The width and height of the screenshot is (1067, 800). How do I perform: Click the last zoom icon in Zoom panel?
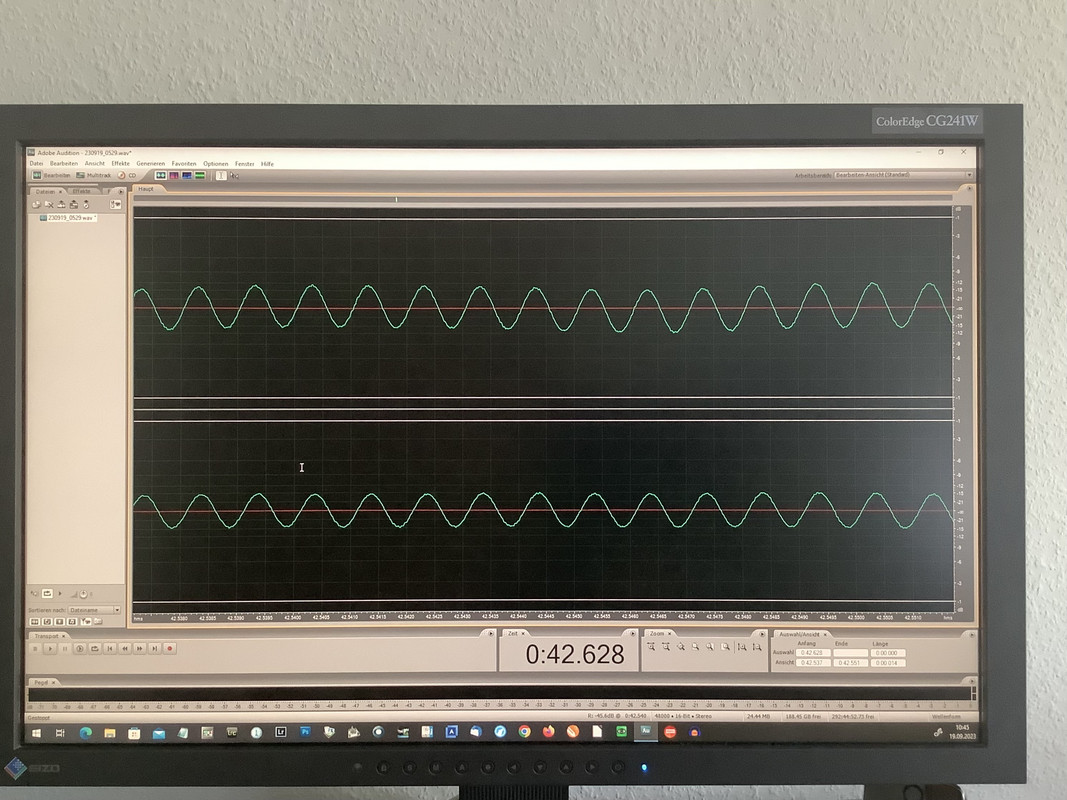click(757, 647)
